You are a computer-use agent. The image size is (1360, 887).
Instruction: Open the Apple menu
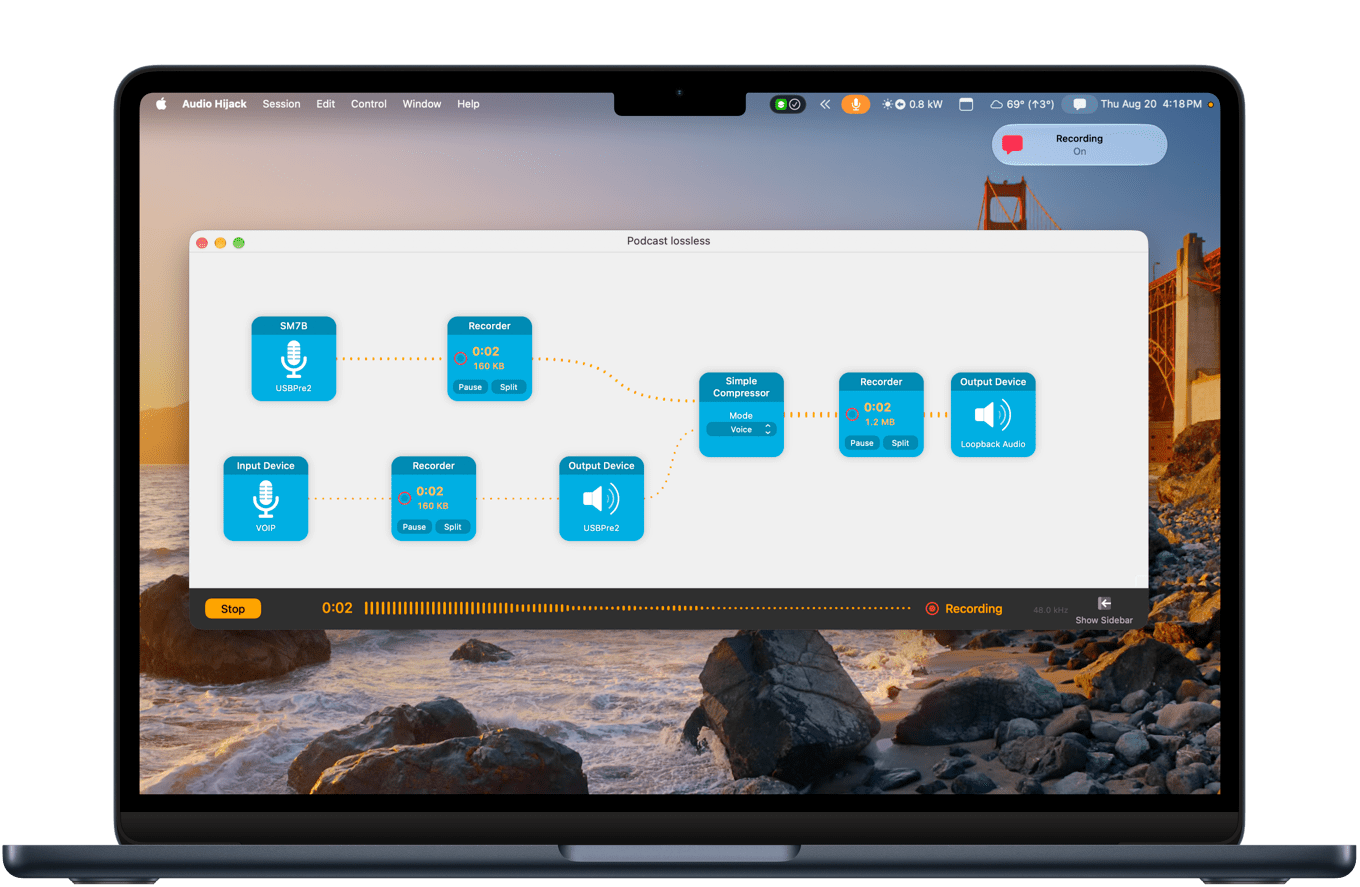[x=160, y=104]
